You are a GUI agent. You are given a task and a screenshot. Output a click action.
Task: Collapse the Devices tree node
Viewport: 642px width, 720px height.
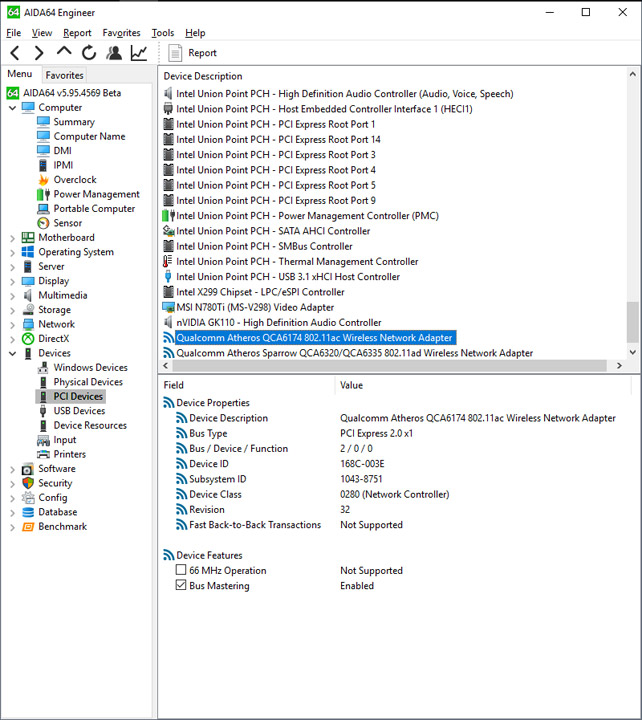(x=12, y=354)
